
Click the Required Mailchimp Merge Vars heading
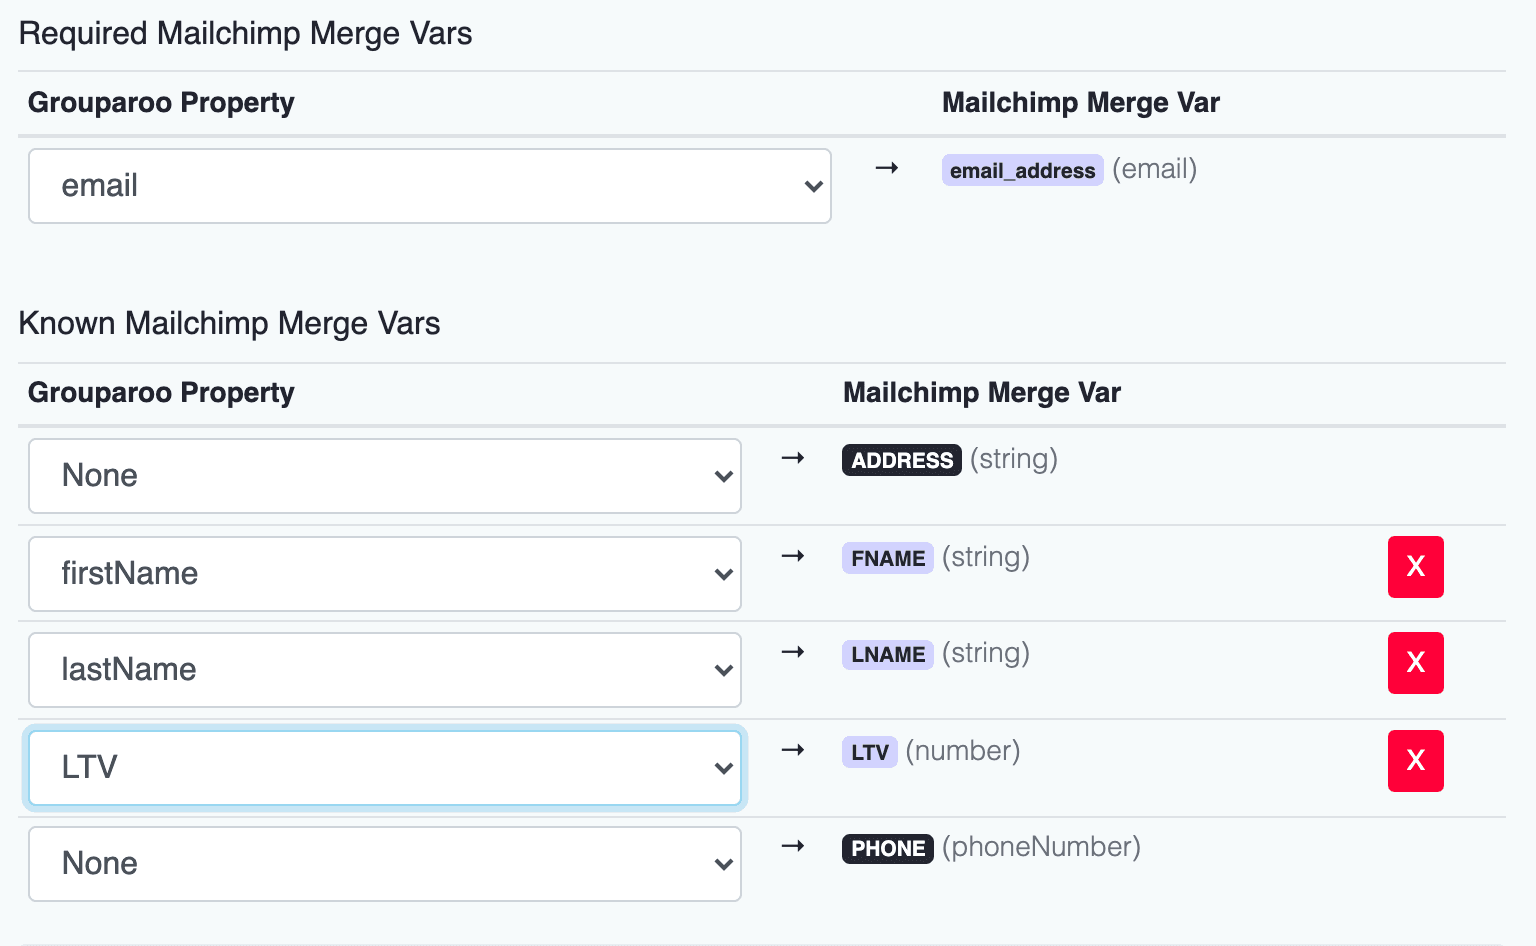[x=245, y=33]
